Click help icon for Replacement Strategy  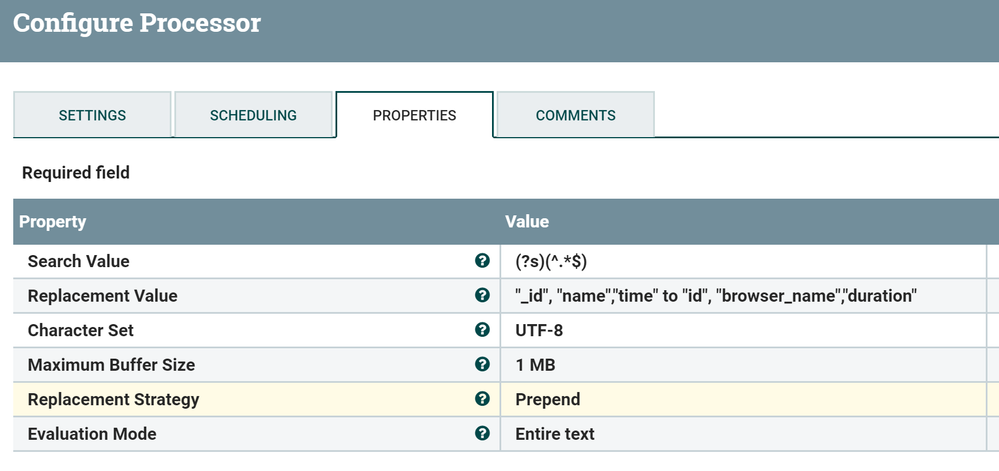point(482,399)
